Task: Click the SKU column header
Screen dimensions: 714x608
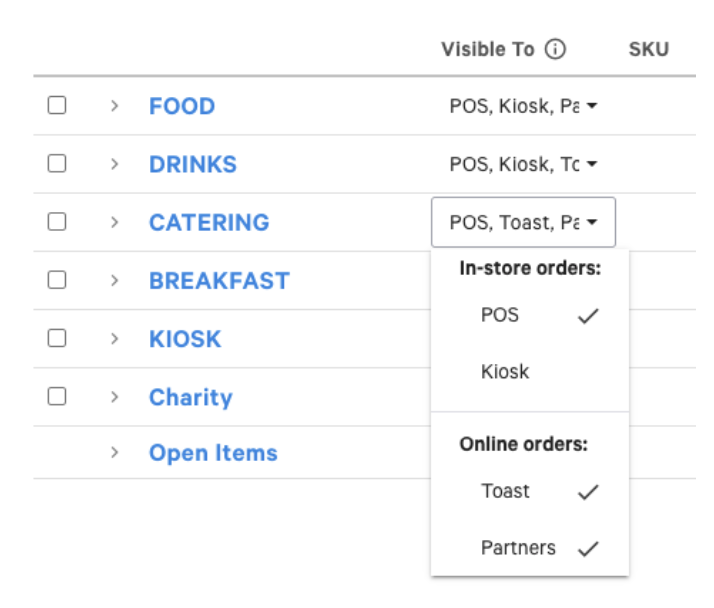Action: pos(648,49)
